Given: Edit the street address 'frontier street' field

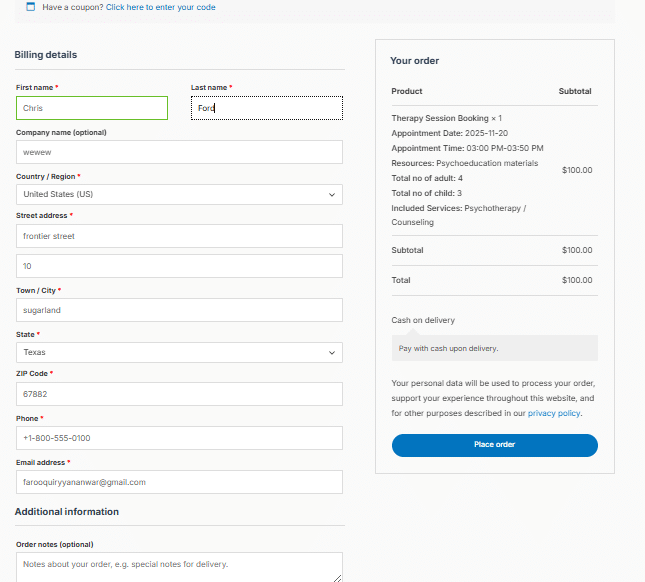Looking at the screenshot, I should (x=179, y=236).
